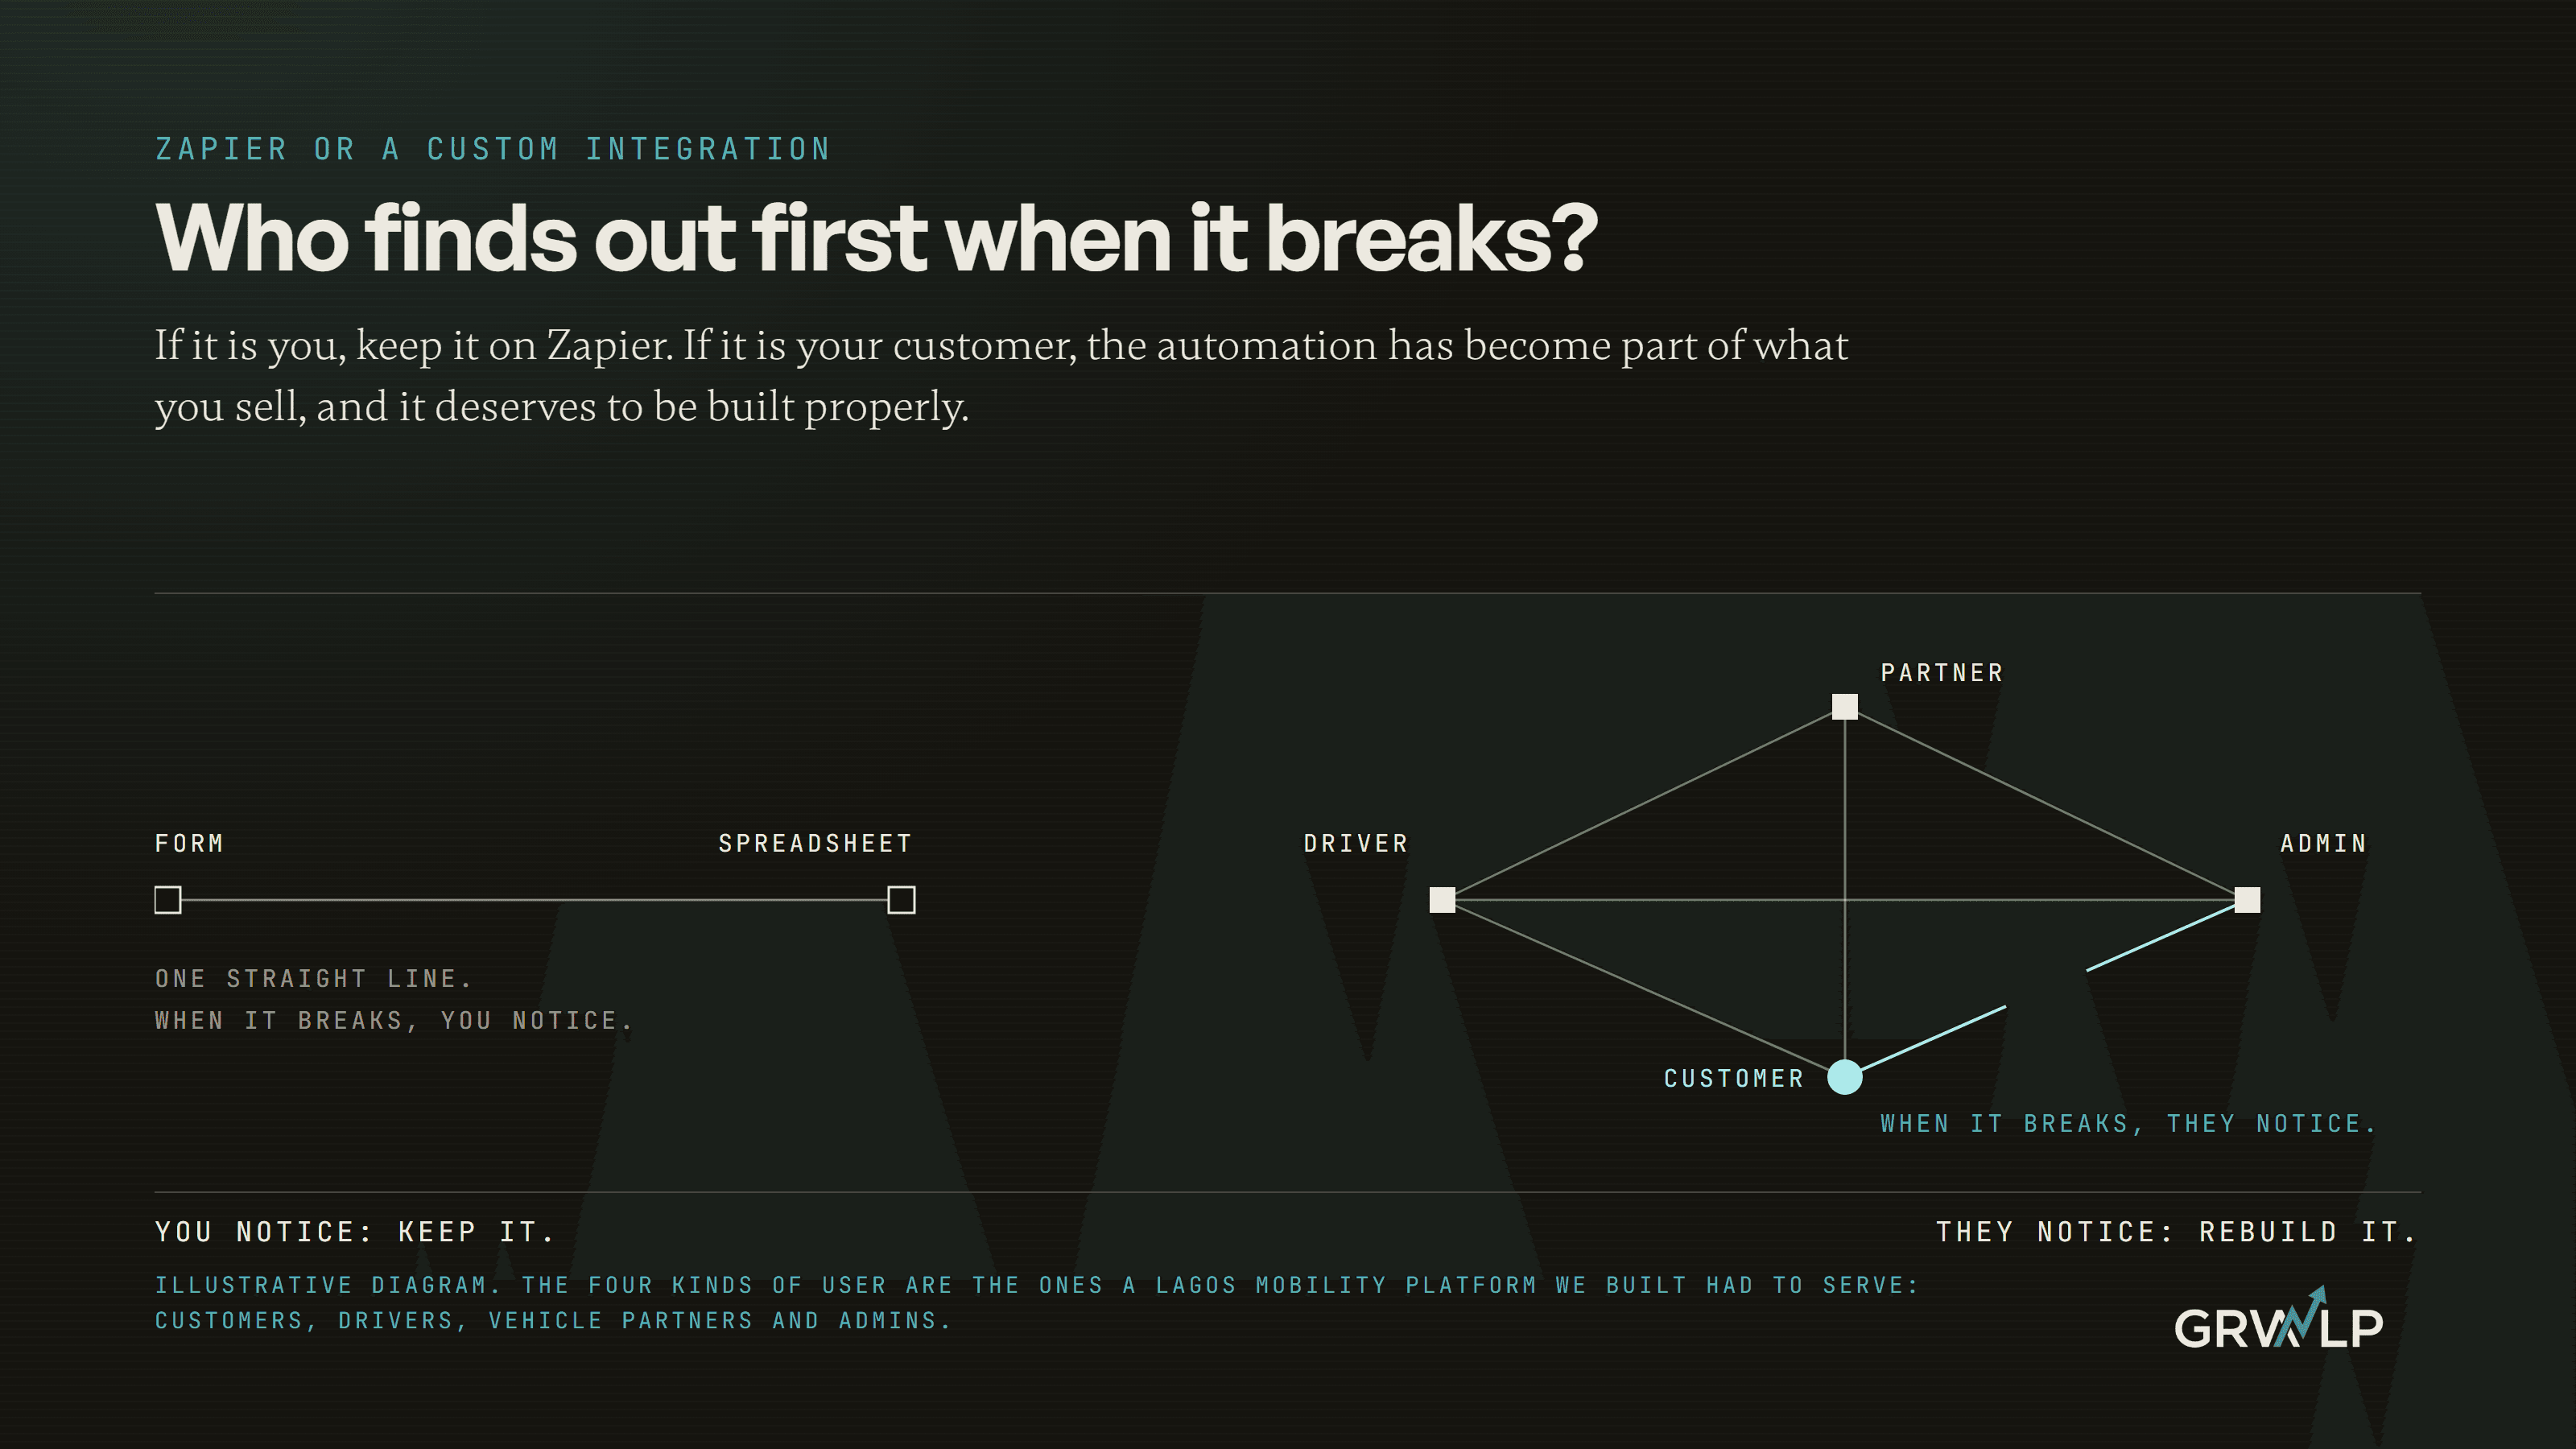The height and width of the screenshot is (1449, 2576).
Task: Click the Form square node
Action: [x=168, y=900]
